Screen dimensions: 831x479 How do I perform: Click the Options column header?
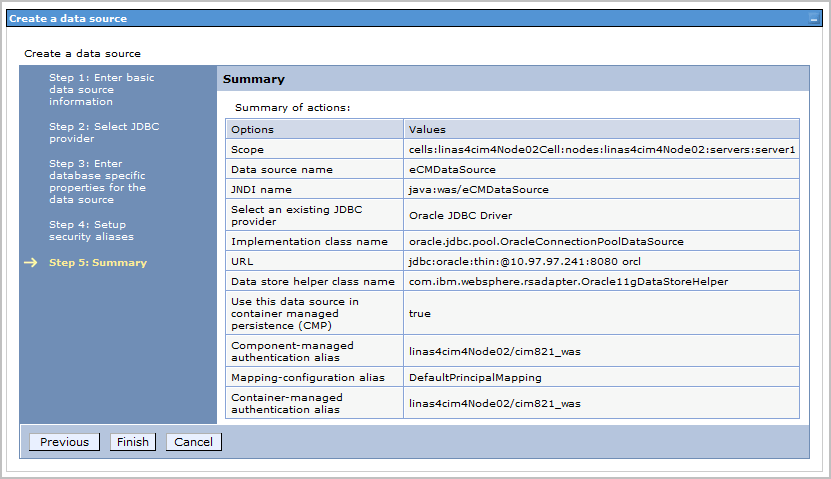pos(252,129)
